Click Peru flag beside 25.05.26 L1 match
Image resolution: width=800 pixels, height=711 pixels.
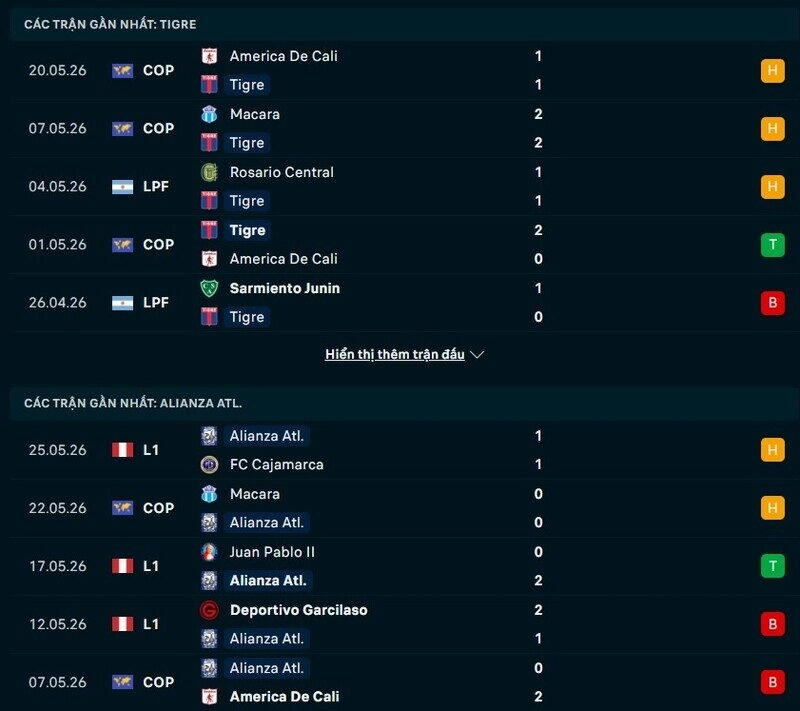click(x=122, y=450)
